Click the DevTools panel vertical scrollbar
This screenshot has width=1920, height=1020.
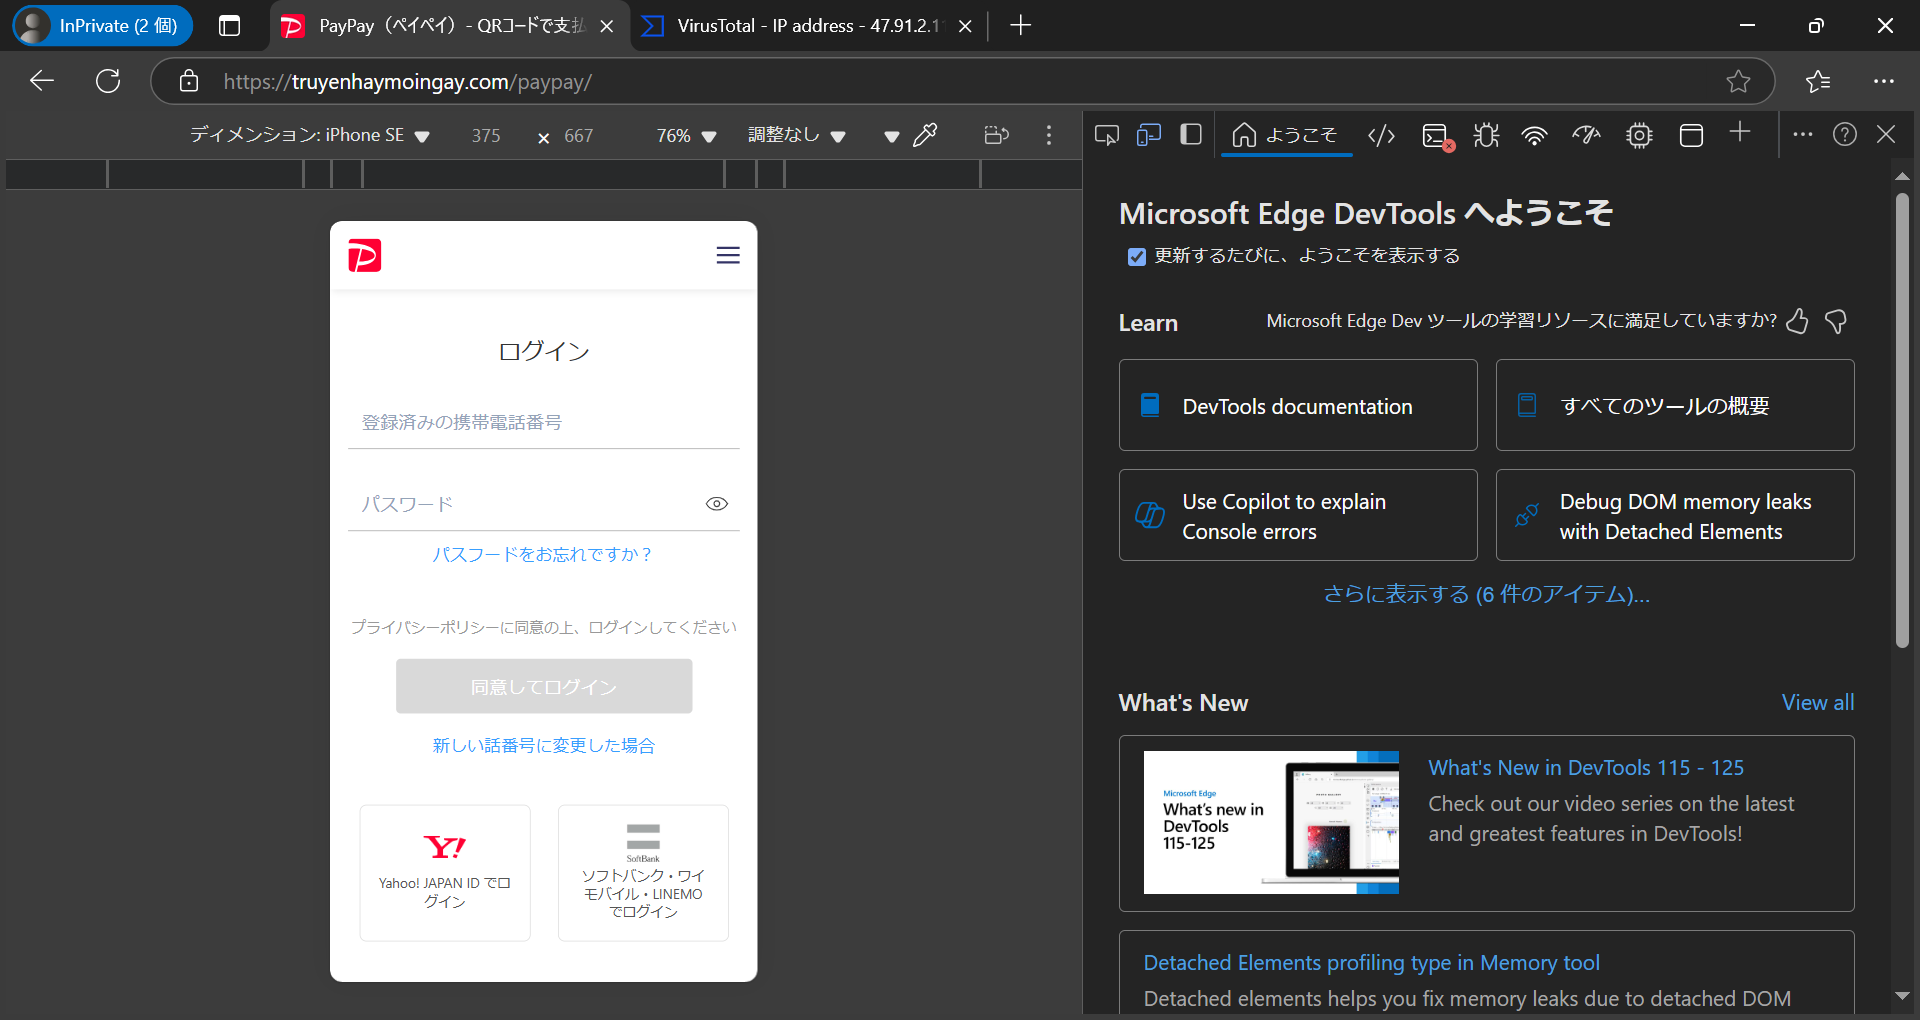(1902, 420)
